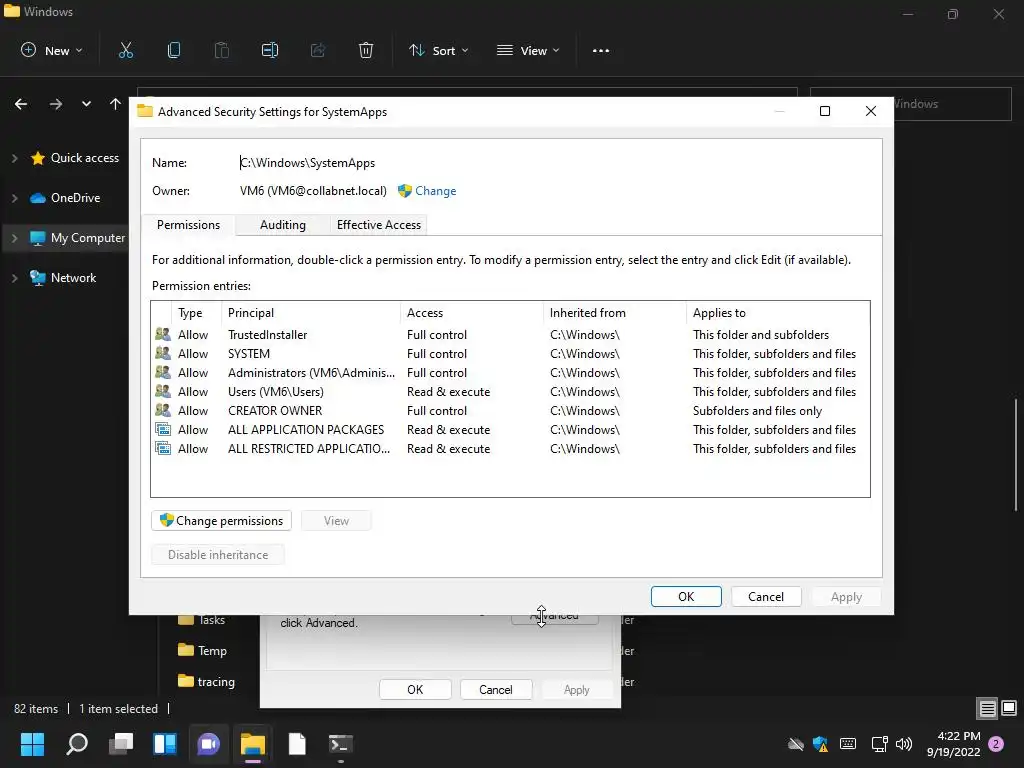This screenshot has height=768, width=1024.
Task: Select Network in sidebar
Action: [63, 278]
